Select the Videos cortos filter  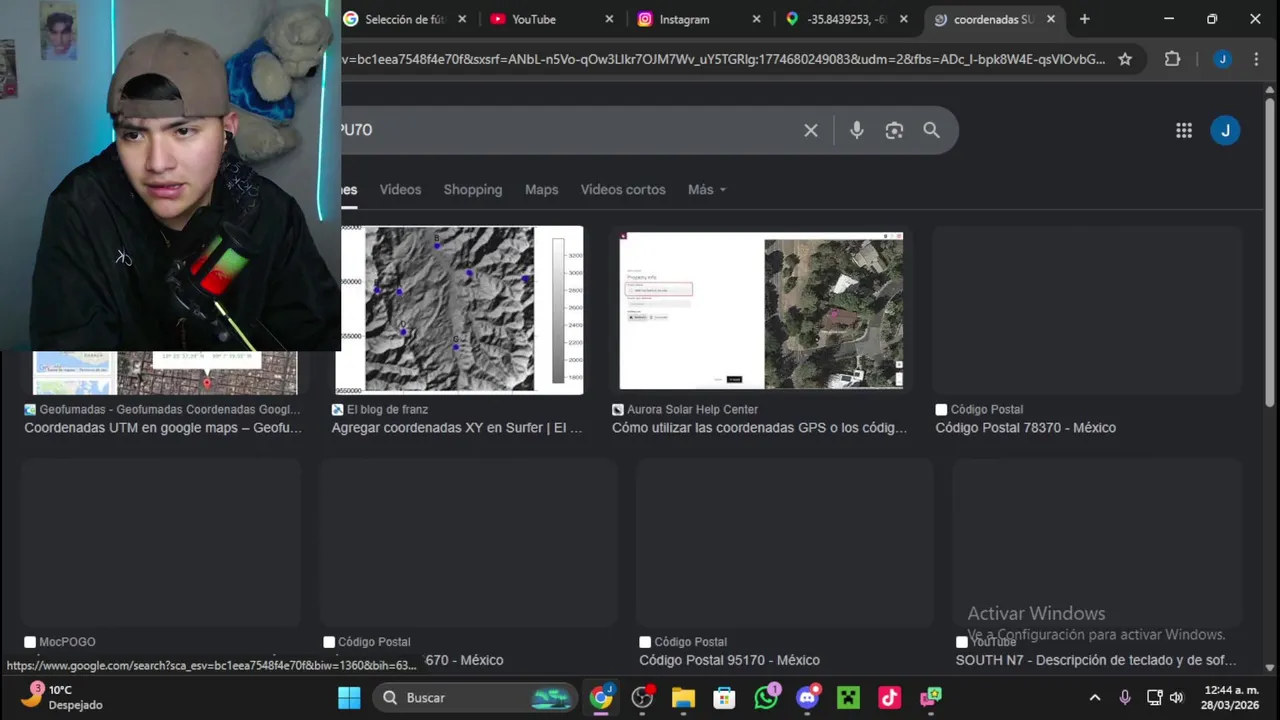pyautogui.click(x=623, y=189)
